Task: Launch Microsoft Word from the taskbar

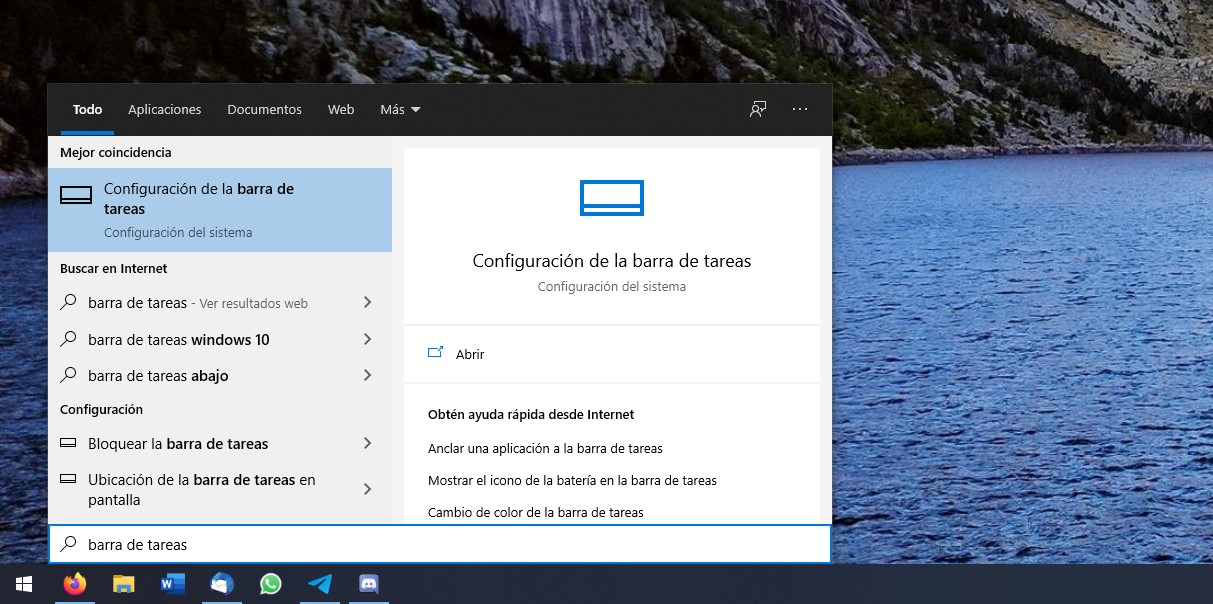Action: pyautogui.click(x=172, y=584)
